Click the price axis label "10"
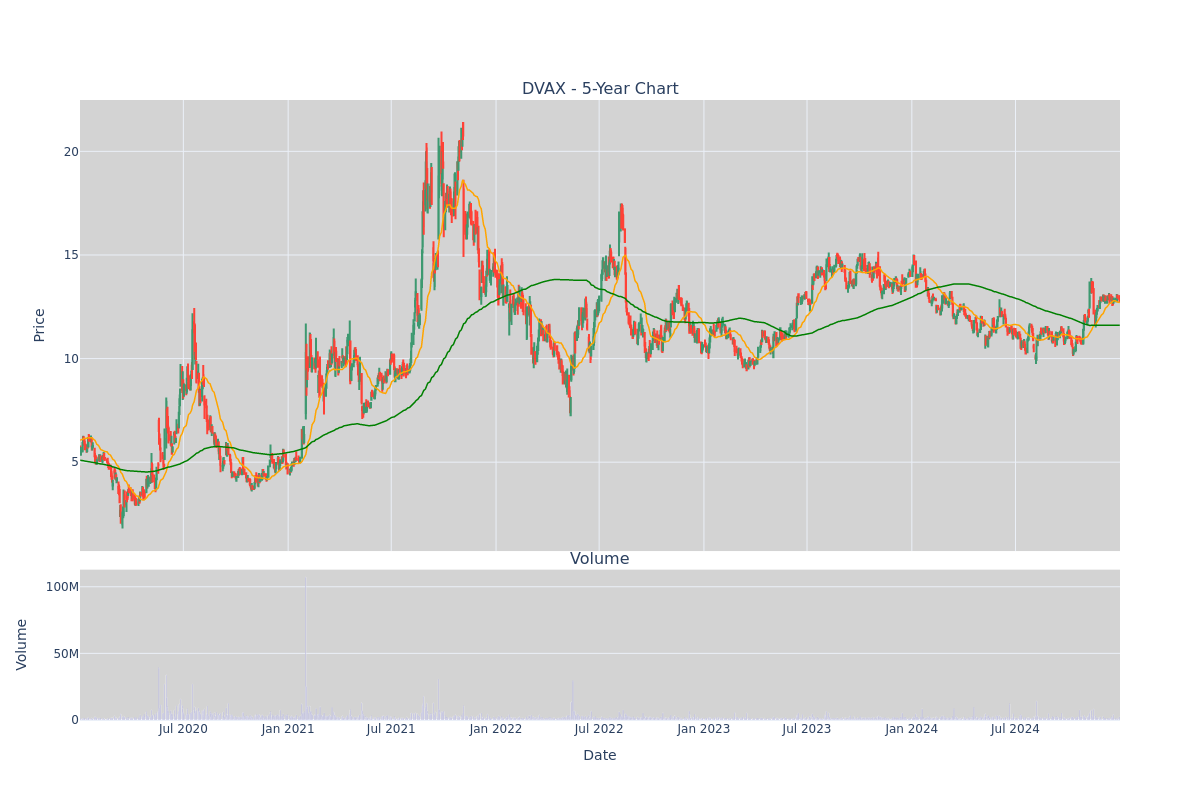The image size is (1200, 800). tap(71, 358)
